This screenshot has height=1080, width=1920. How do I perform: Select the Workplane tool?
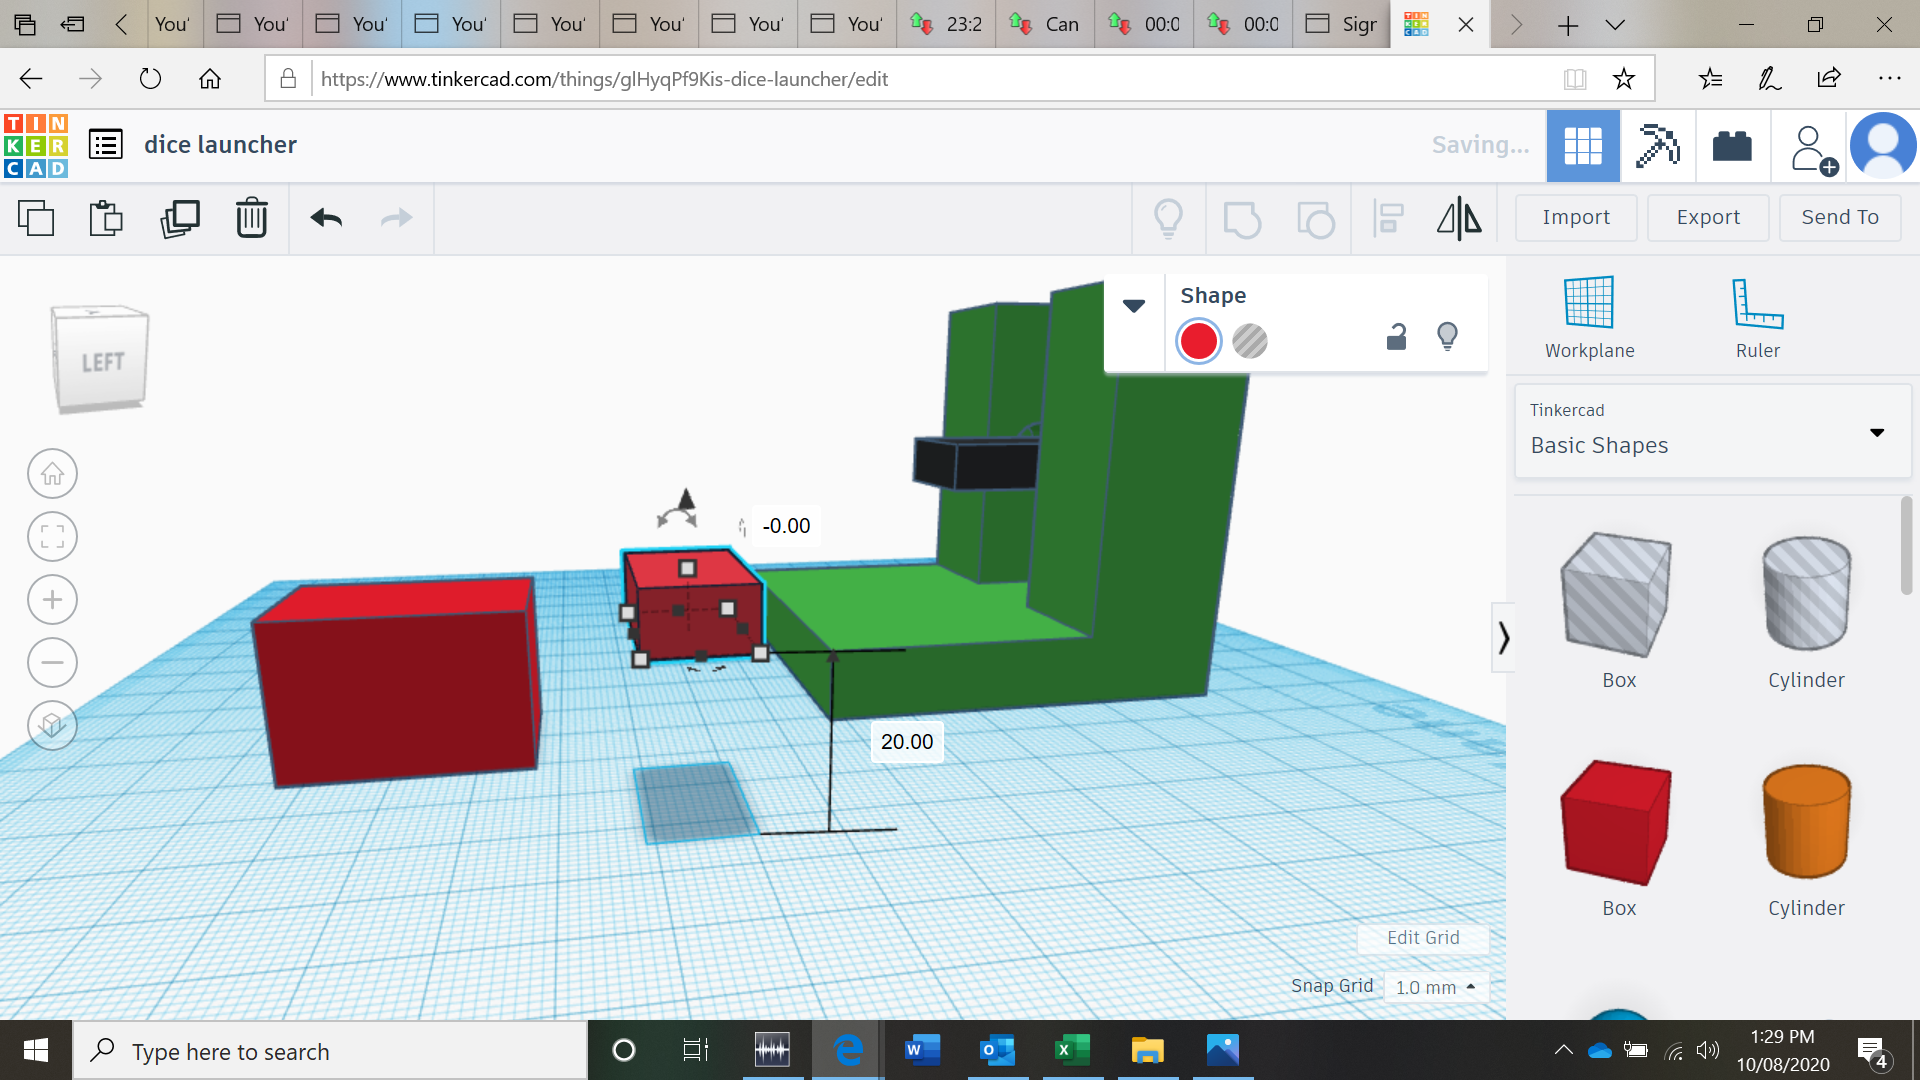(x=1589, y=318)
